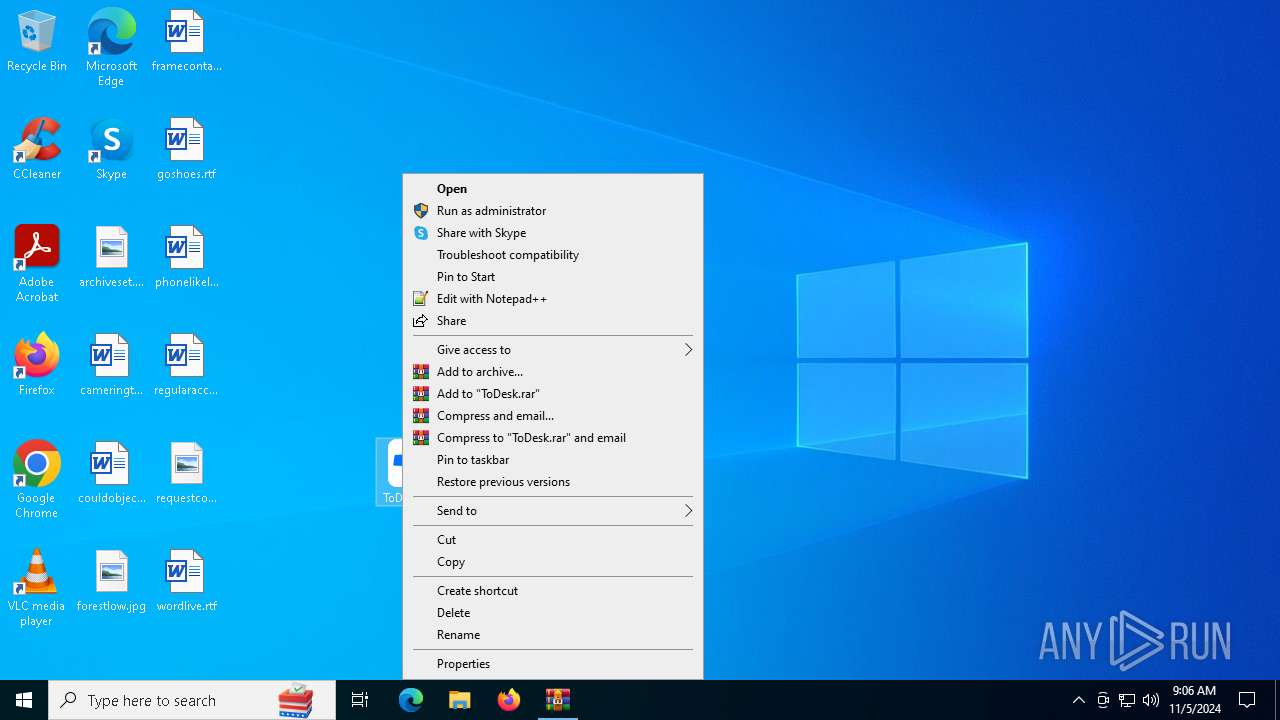Select the forestlow.jpg image file
Screen dimensions: 1280x720
111,582
